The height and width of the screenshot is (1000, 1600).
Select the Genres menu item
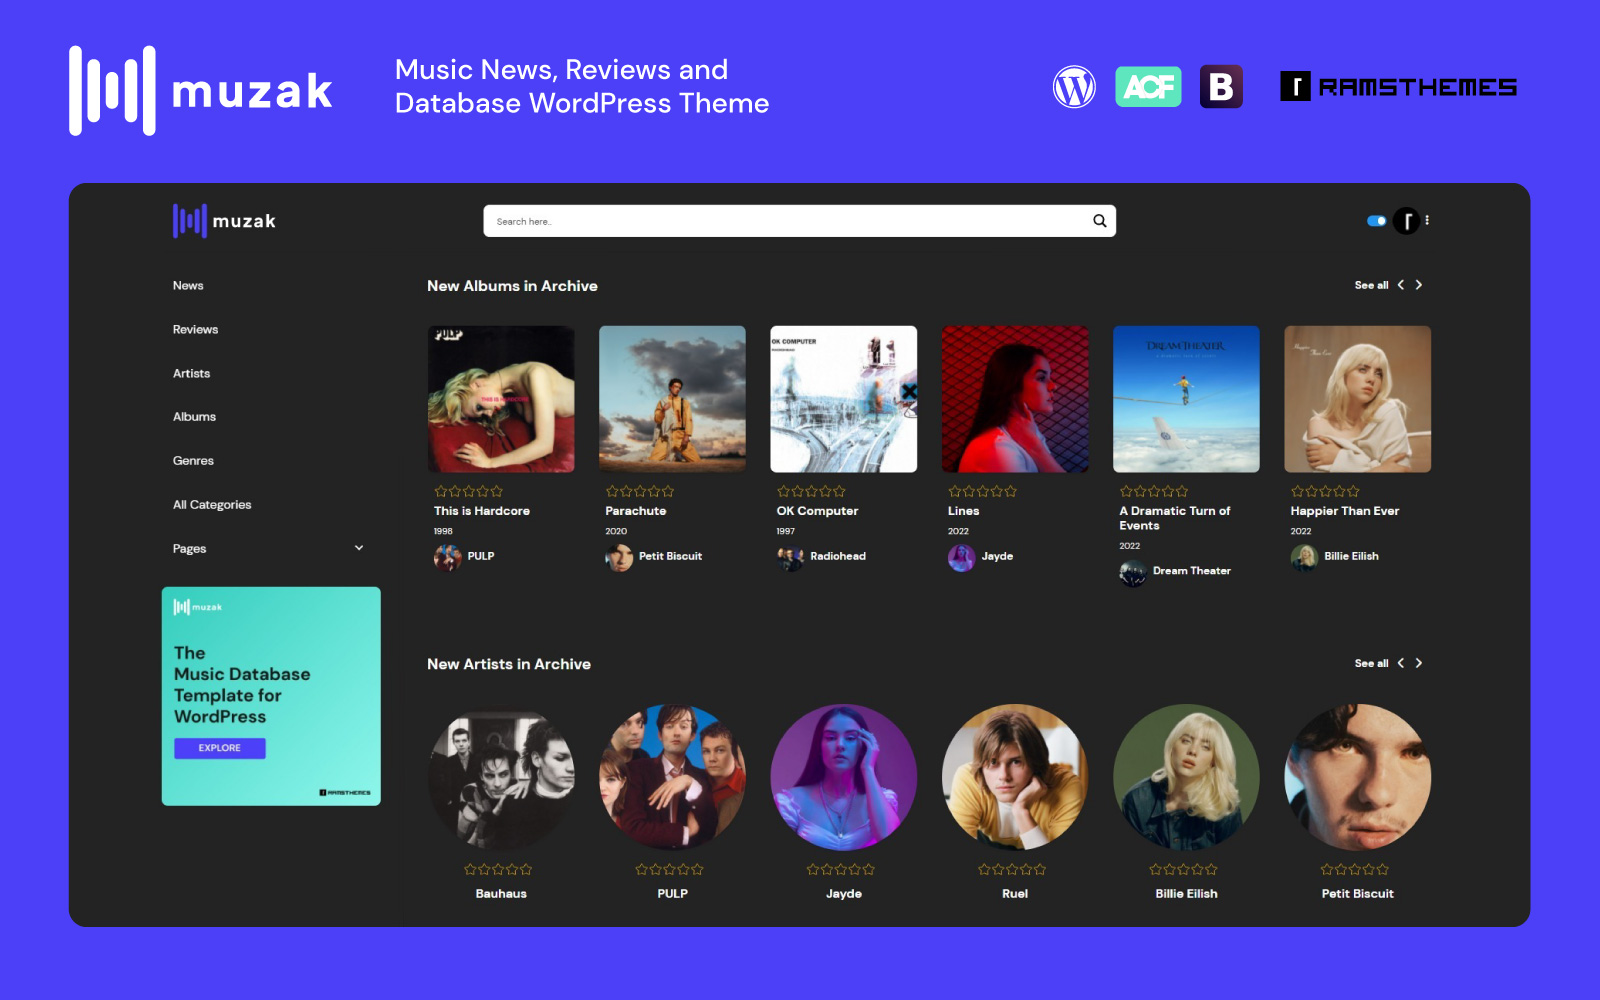[193, 461]
